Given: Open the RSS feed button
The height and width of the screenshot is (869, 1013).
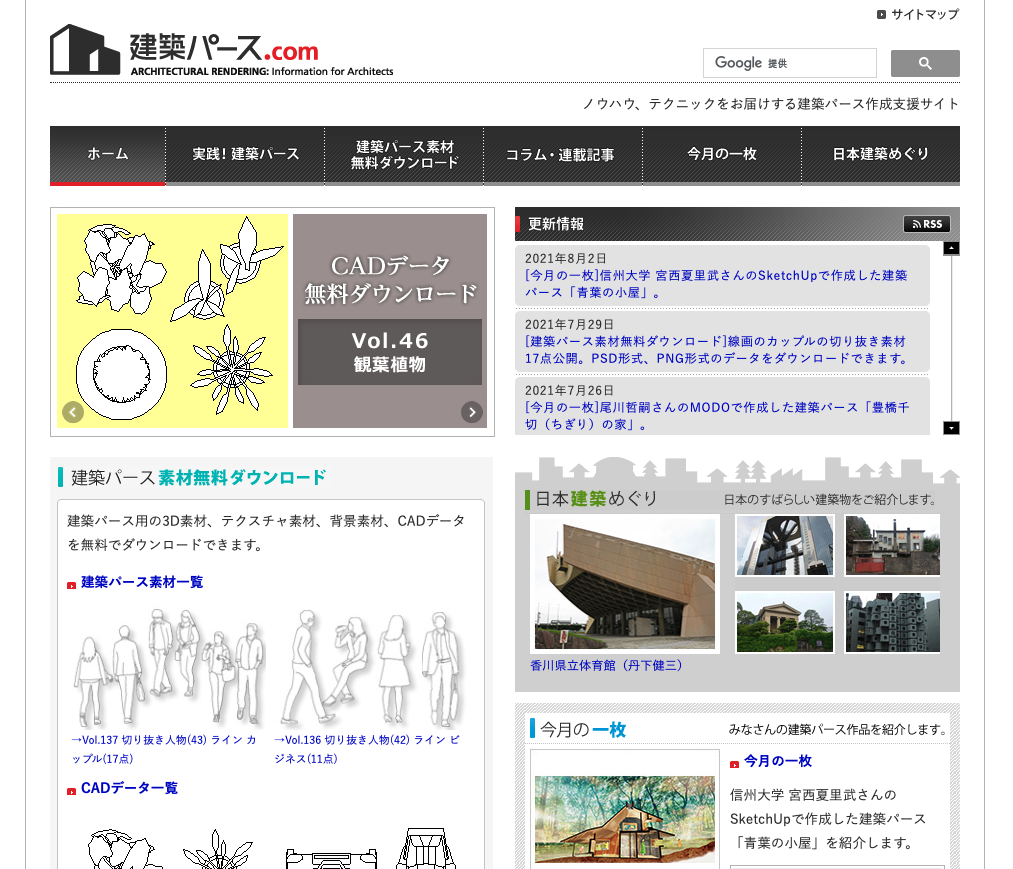Looking at the screenshot, I should coord(926,224).
